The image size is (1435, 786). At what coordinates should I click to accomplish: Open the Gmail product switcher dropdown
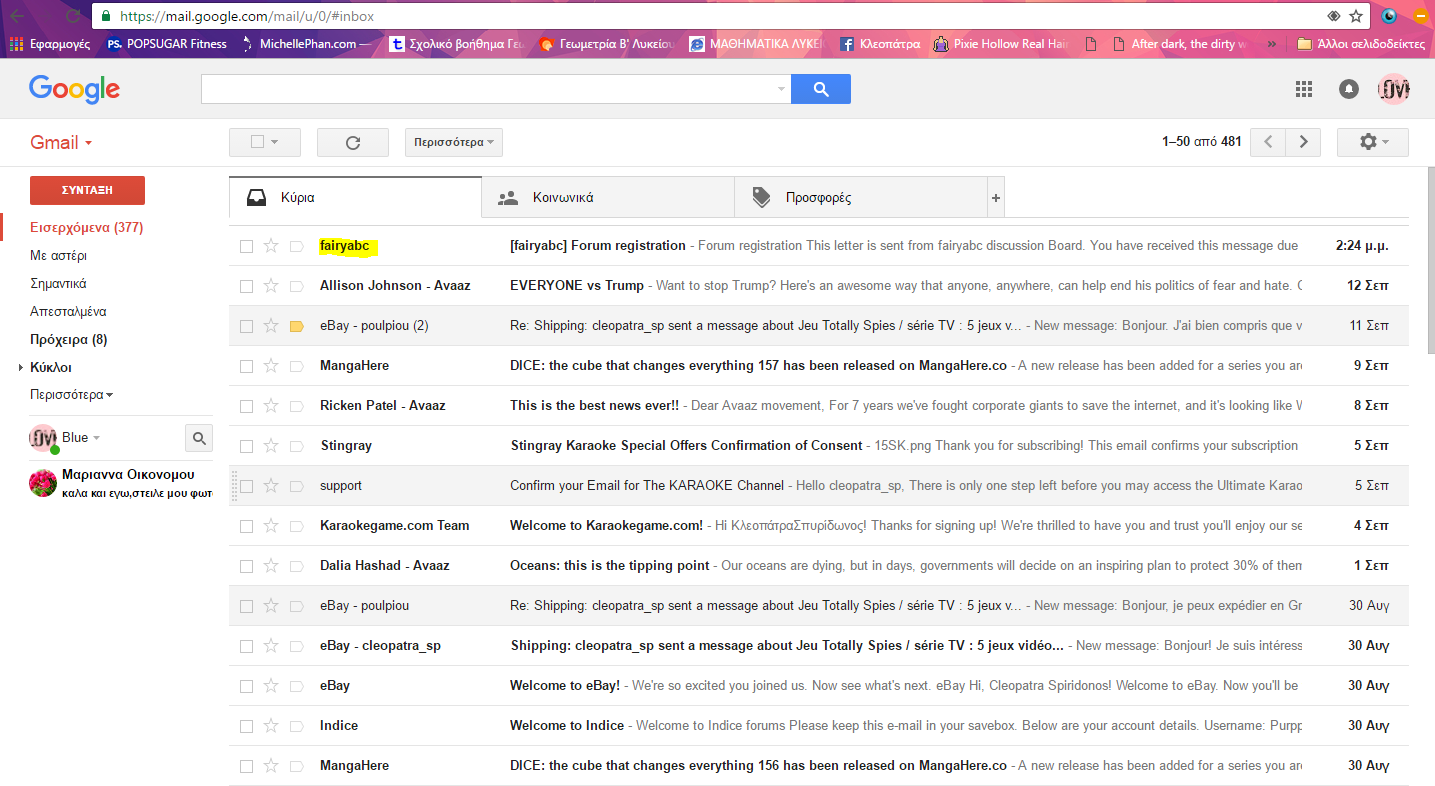point(61,142)
